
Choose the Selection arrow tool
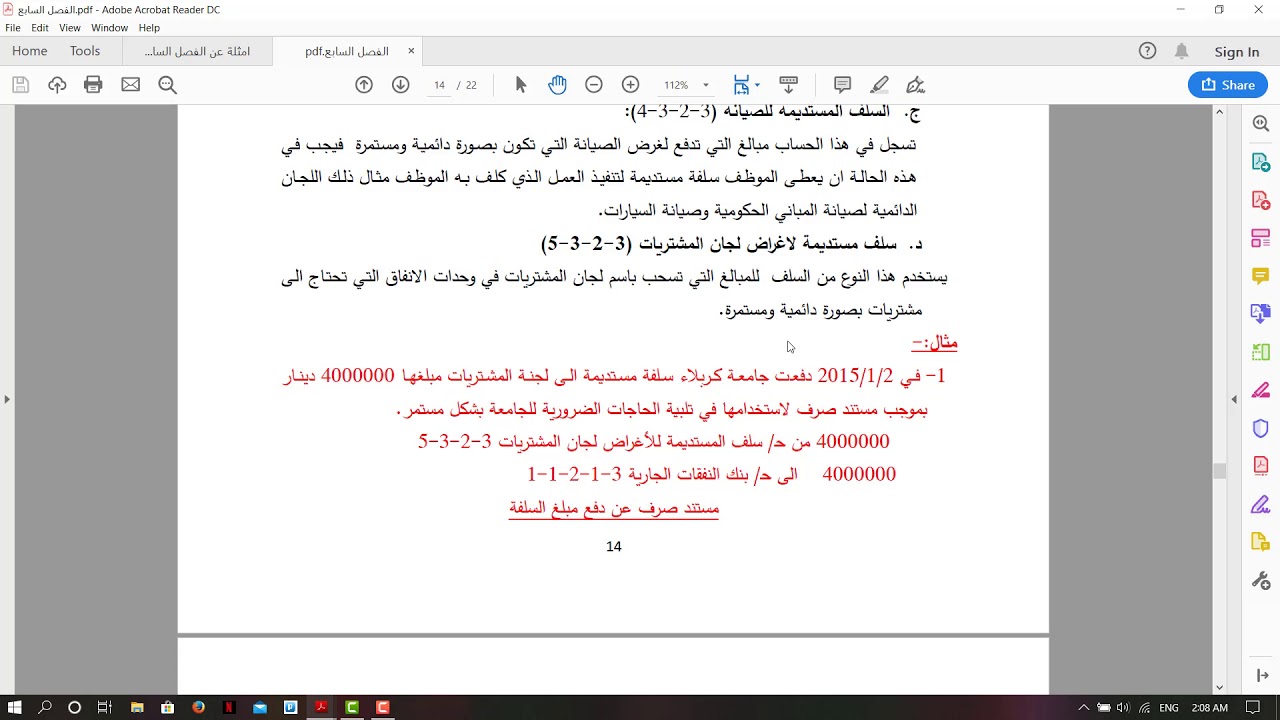pos(521,85)
